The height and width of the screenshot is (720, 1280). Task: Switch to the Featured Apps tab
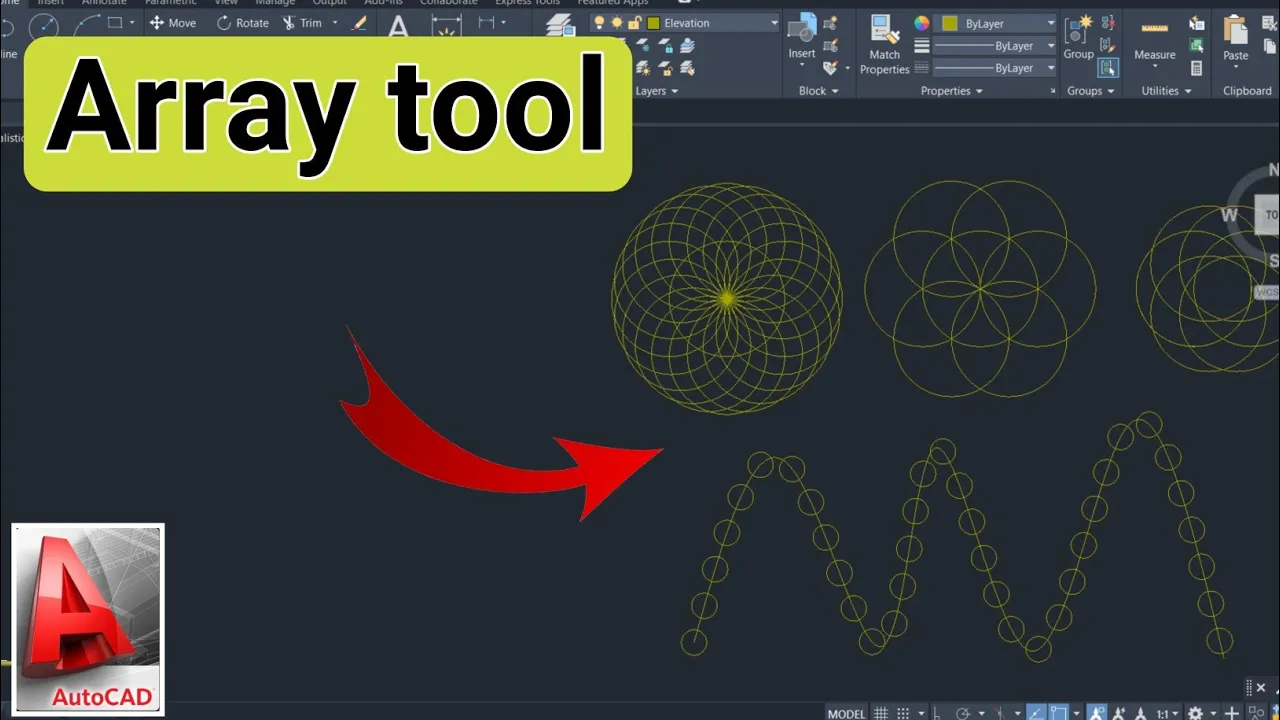point(613,3)
